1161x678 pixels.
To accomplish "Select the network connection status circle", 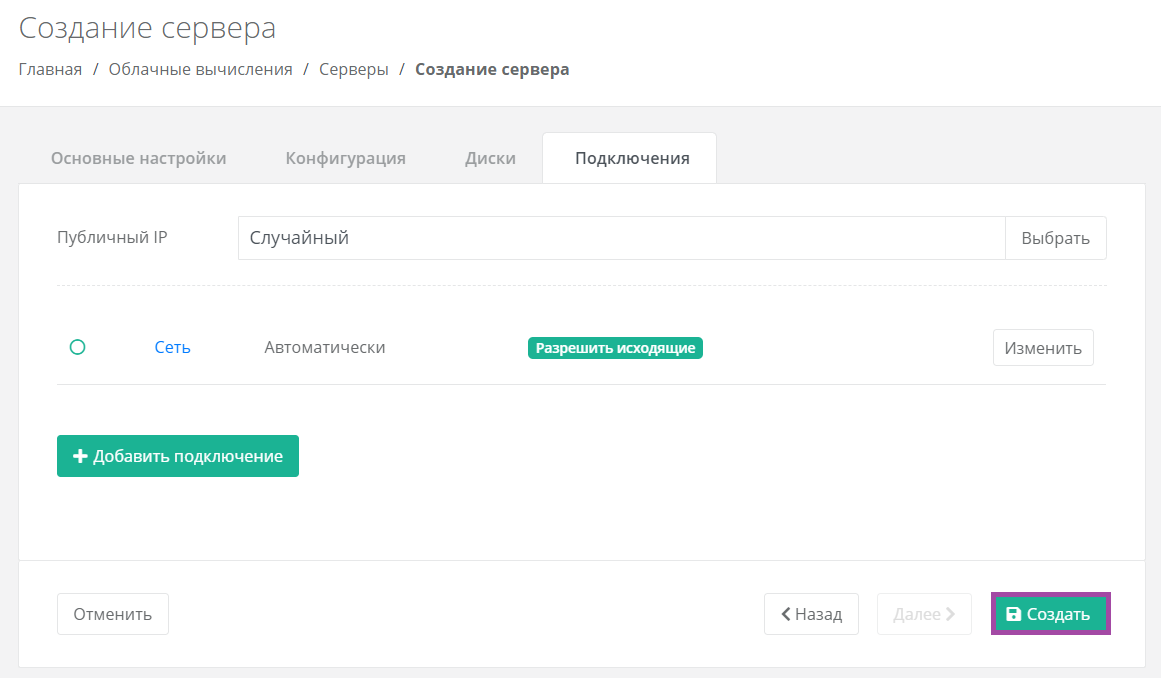I will [x=78, y=347].
